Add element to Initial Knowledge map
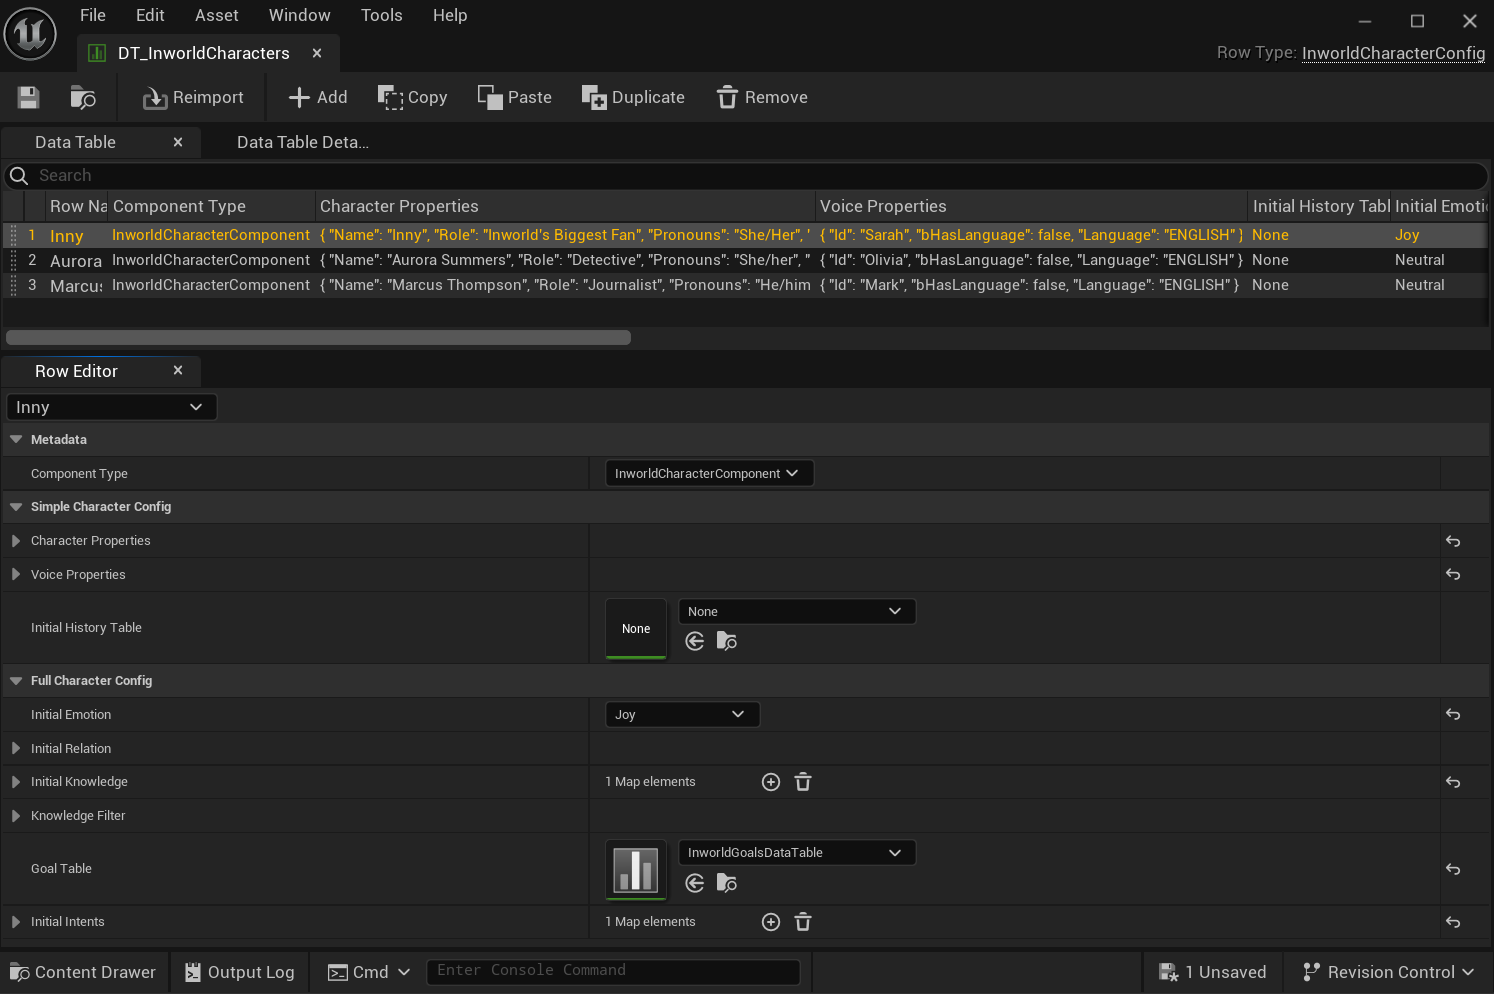This screenshot has width=1494, height=994. click(770, 782)
